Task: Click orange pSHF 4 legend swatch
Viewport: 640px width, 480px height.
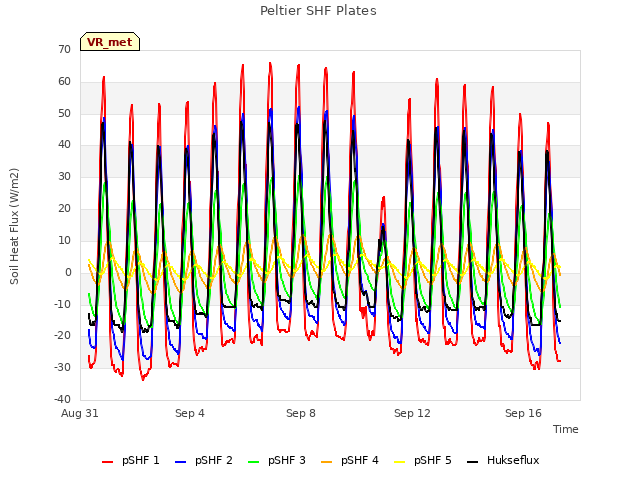Action: [x=327, y=462]
